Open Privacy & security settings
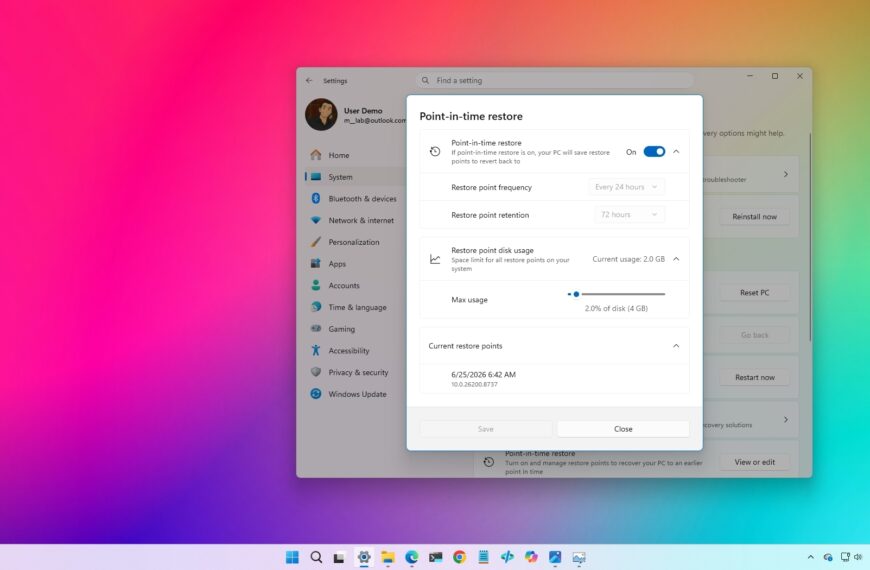The height and width of the screenshot is (570, 870). pyautogui.click(x=355, y=372)
